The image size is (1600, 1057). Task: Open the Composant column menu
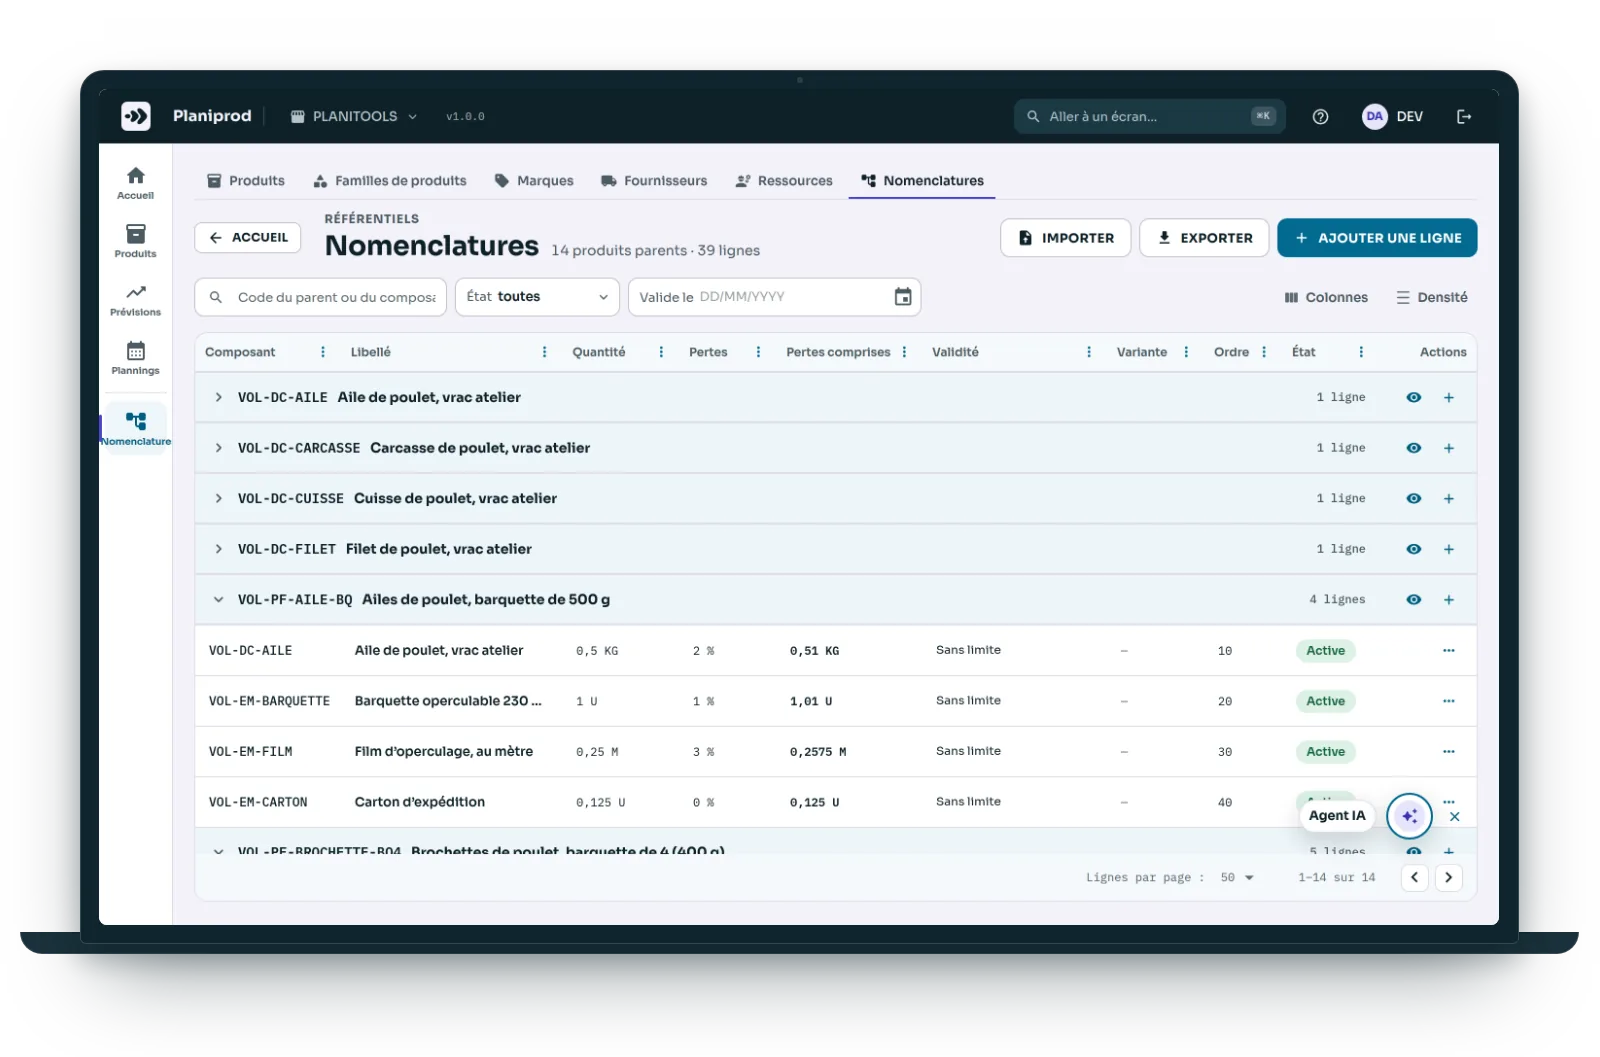322,352
